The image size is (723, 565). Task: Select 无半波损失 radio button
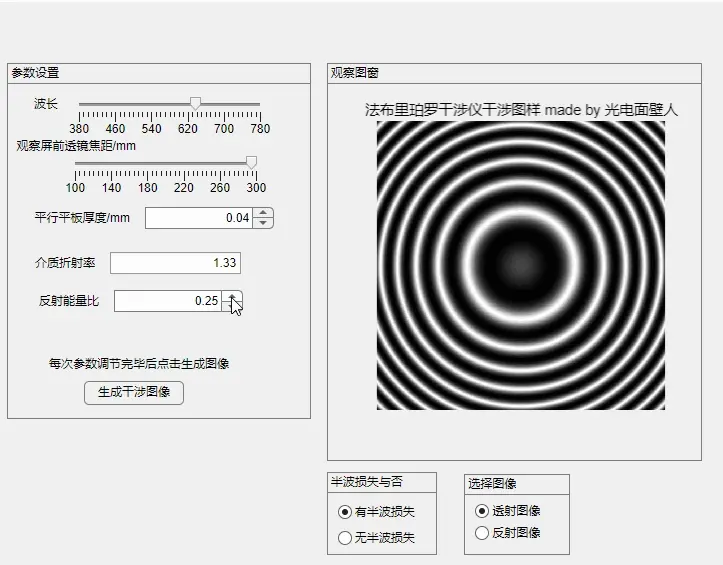pos(345,537)
